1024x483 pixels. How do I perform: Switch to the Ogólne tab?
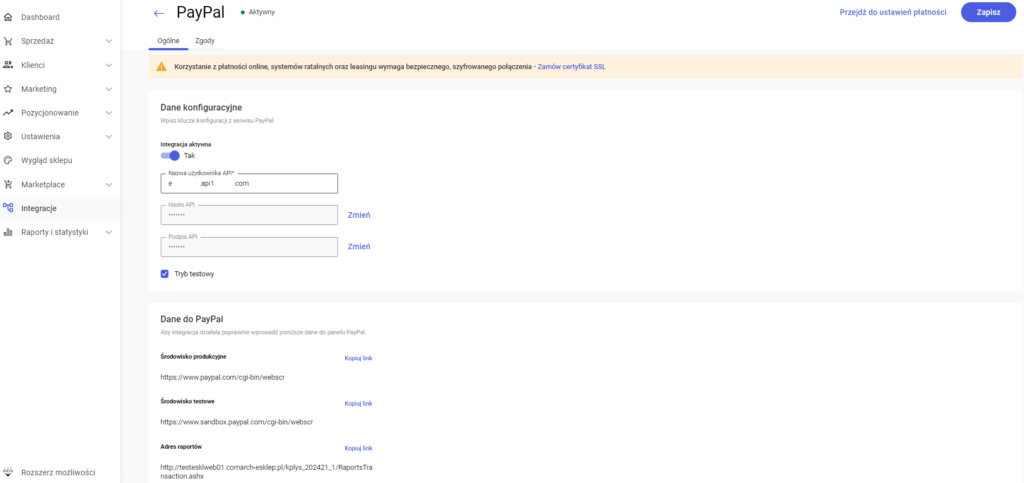coord(168,40)
